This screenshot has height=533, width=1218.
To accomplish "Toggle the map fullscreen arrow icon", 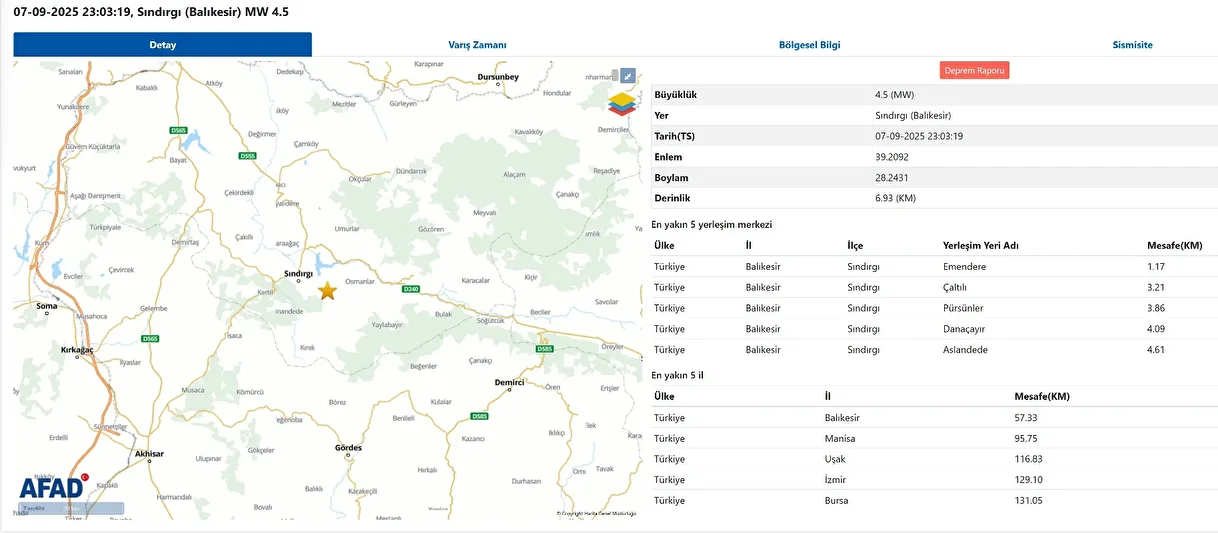I will 627,75.
